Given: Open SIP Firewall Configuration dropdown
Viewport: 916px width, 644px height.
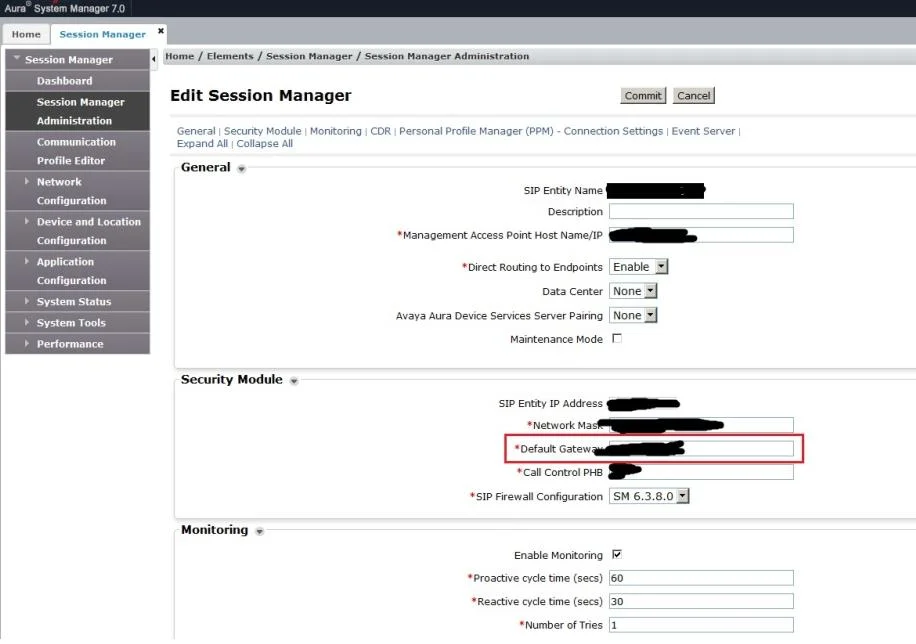Looking at the screenshot, I should 649,496.
